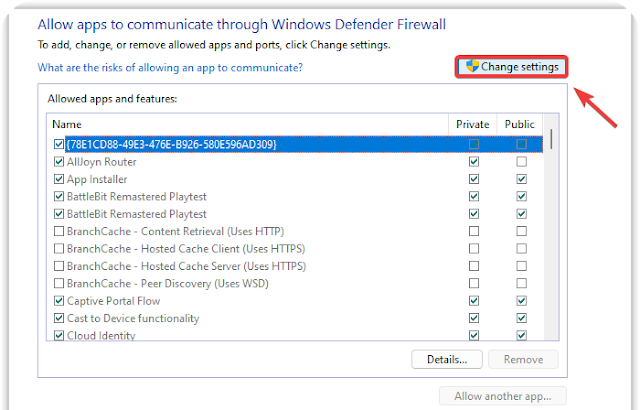640x410 pixels.
Task: Enable Private for BranchCache - Content Retrieval
Action: tap(474, 231)
